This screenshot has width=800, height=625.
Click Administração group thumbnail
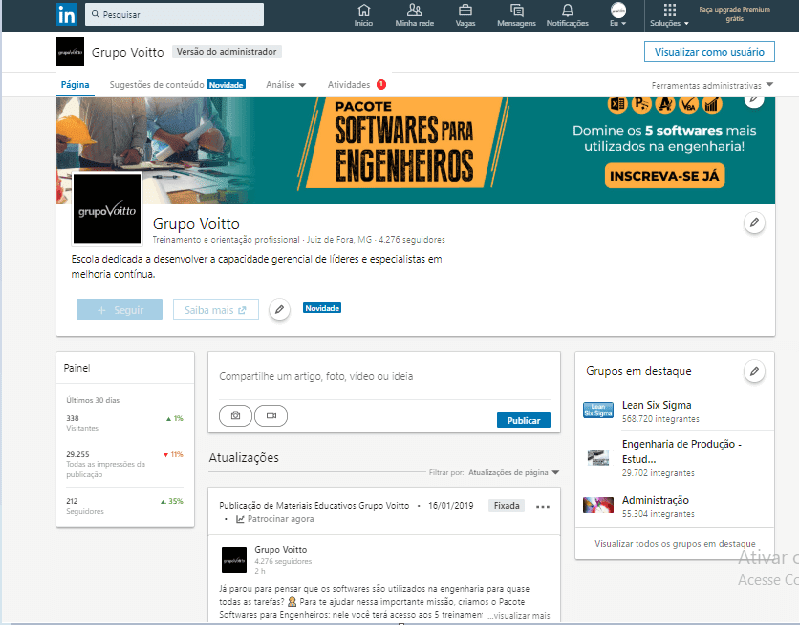(598, 505)
